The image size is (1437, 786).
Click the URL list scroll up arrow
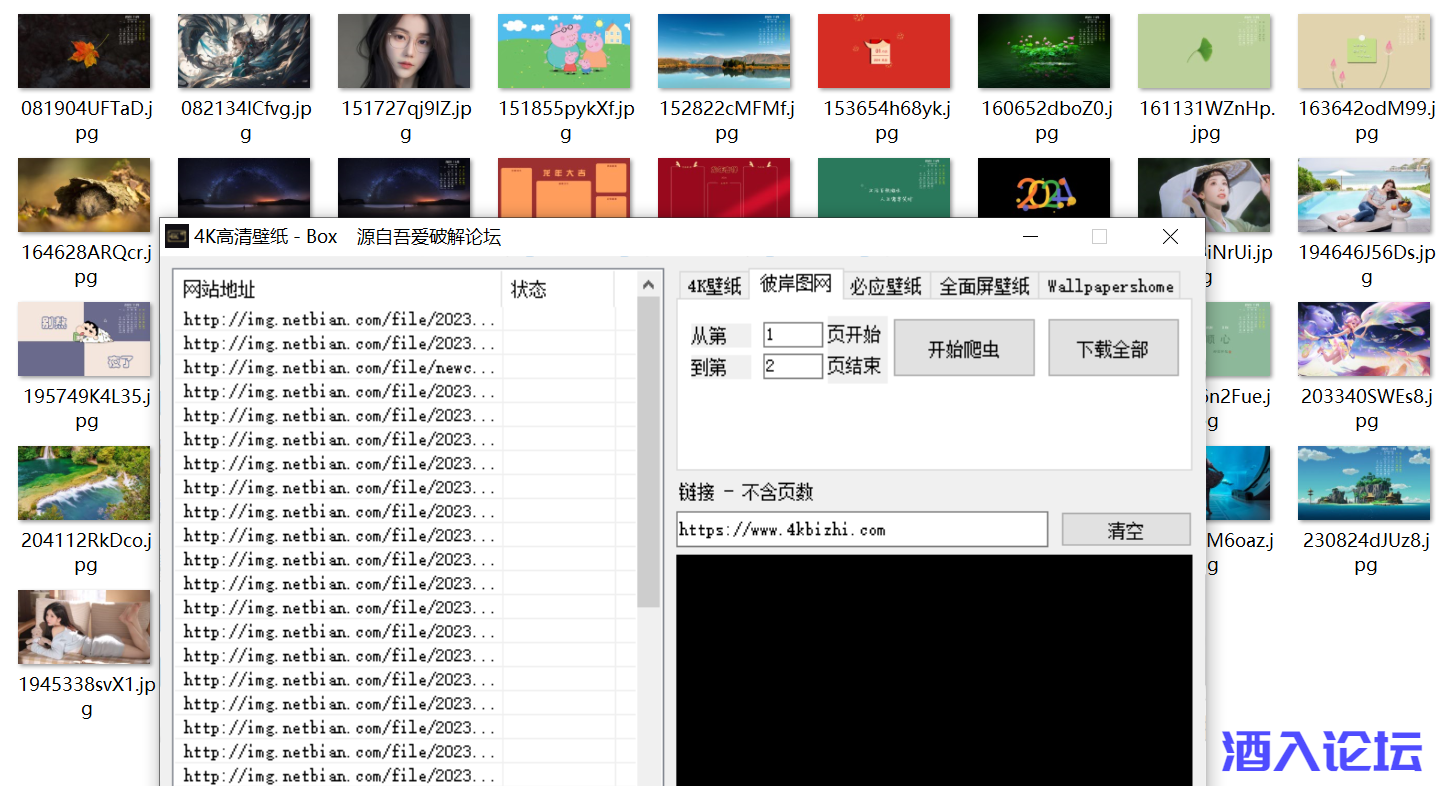(650, 285)
